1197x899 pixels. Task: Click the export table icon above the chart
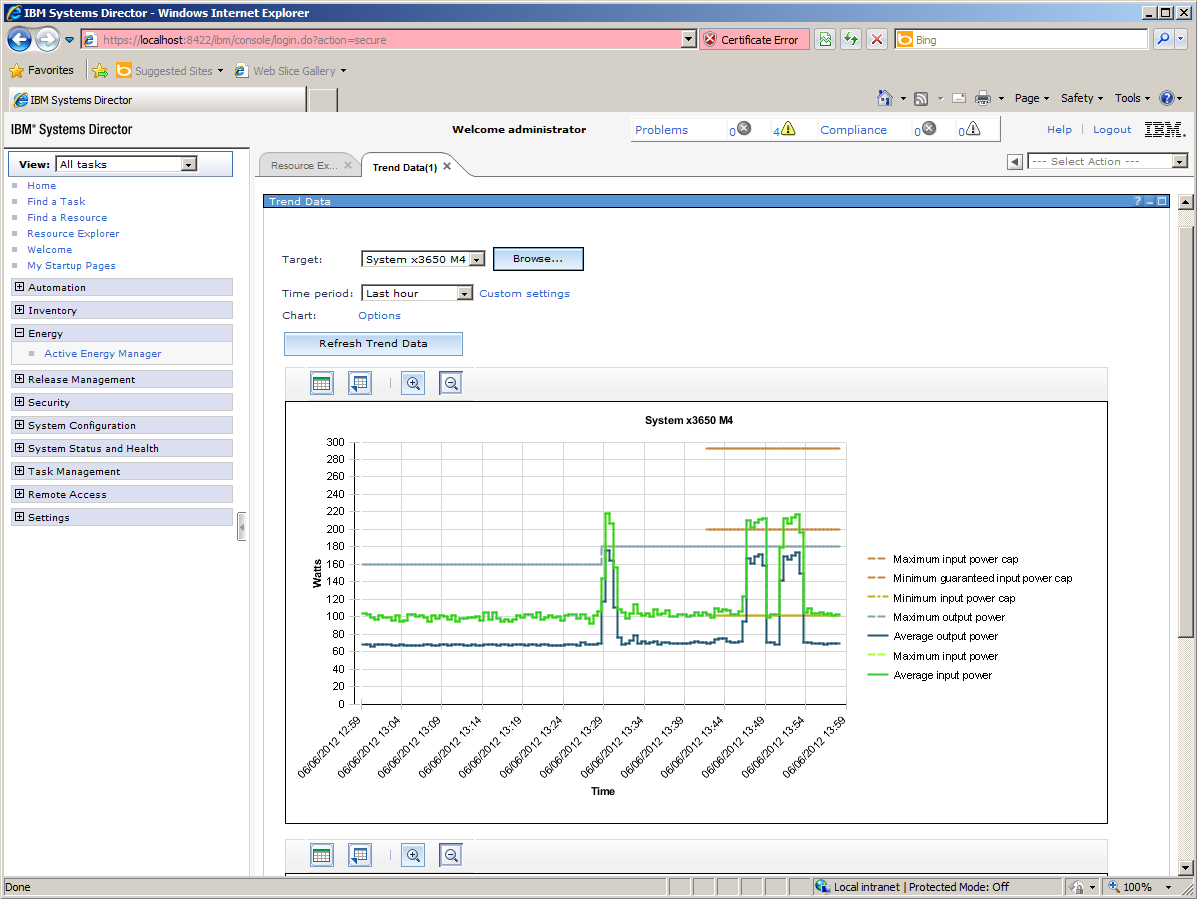(360, 383)
